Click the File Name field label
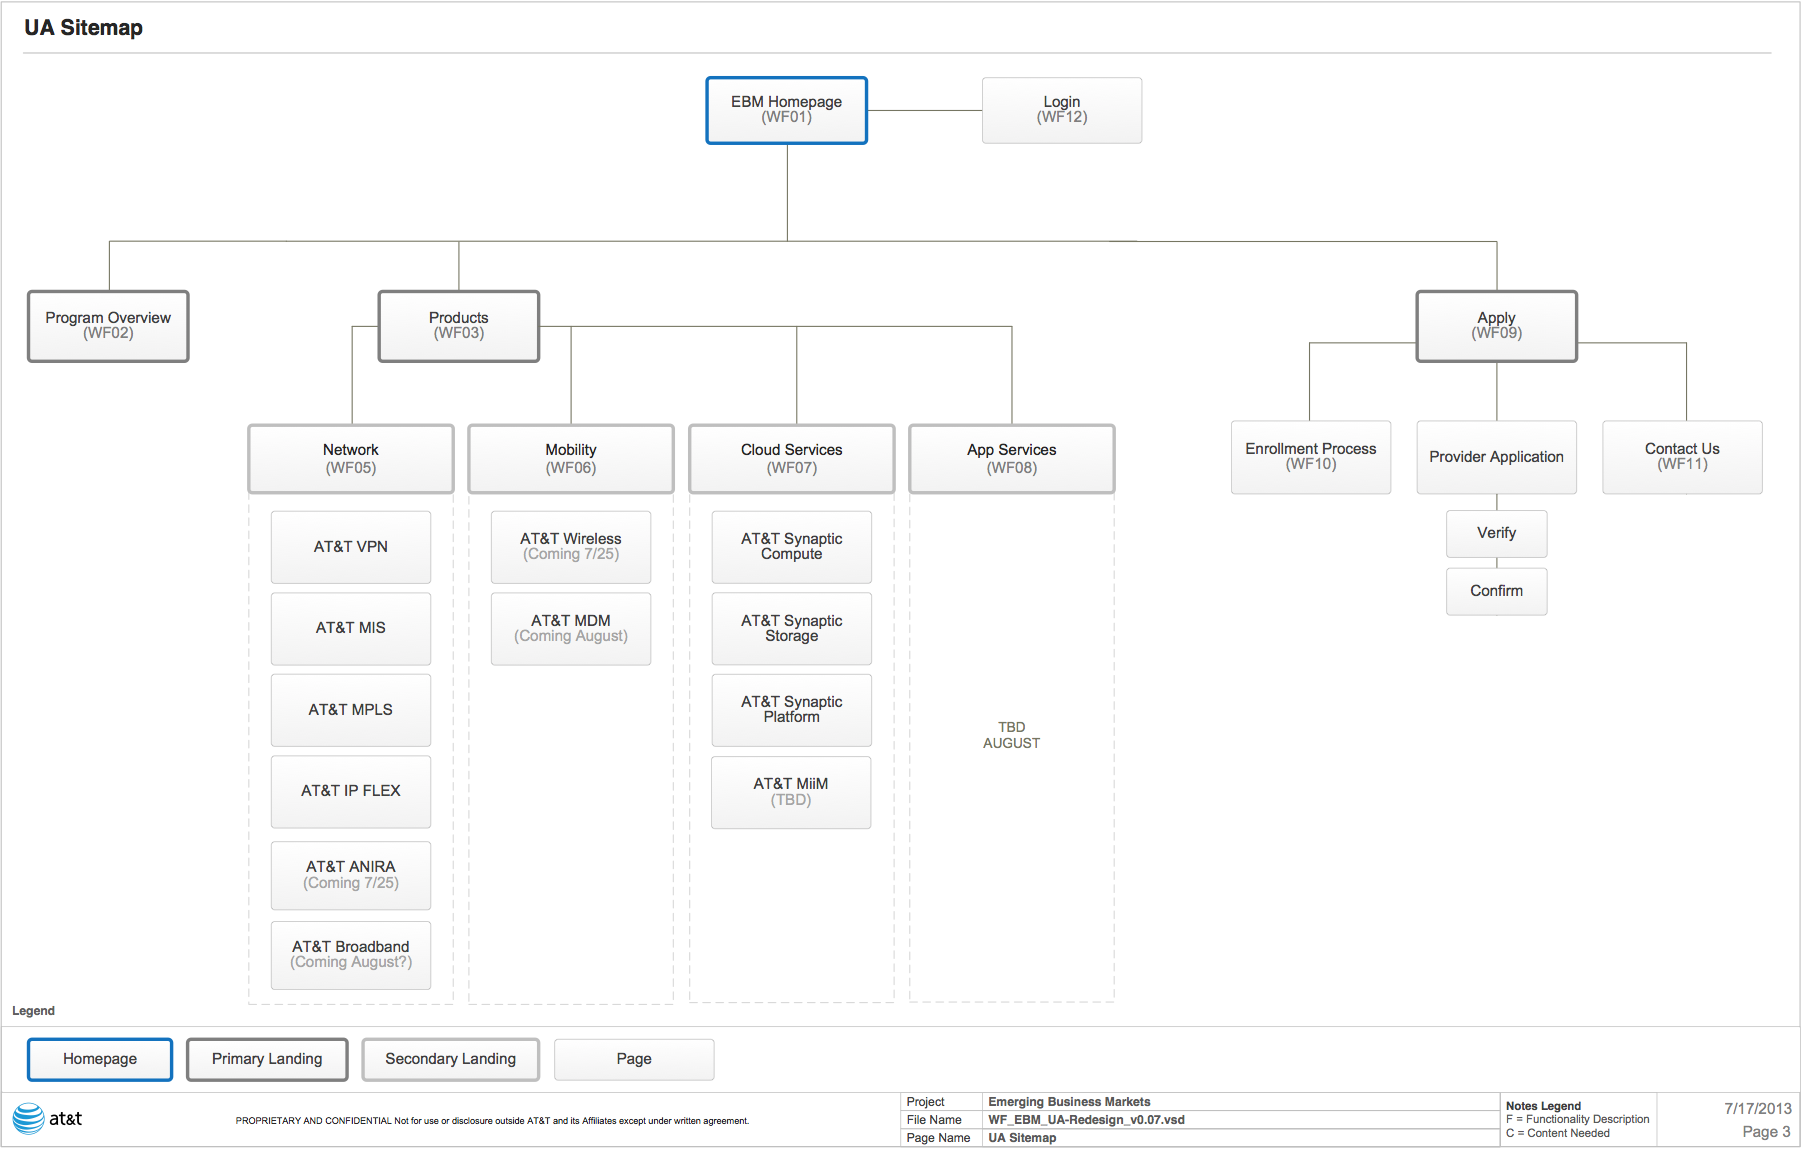Viewport: 1801px width, 1149px height. tap(934, 1120)
